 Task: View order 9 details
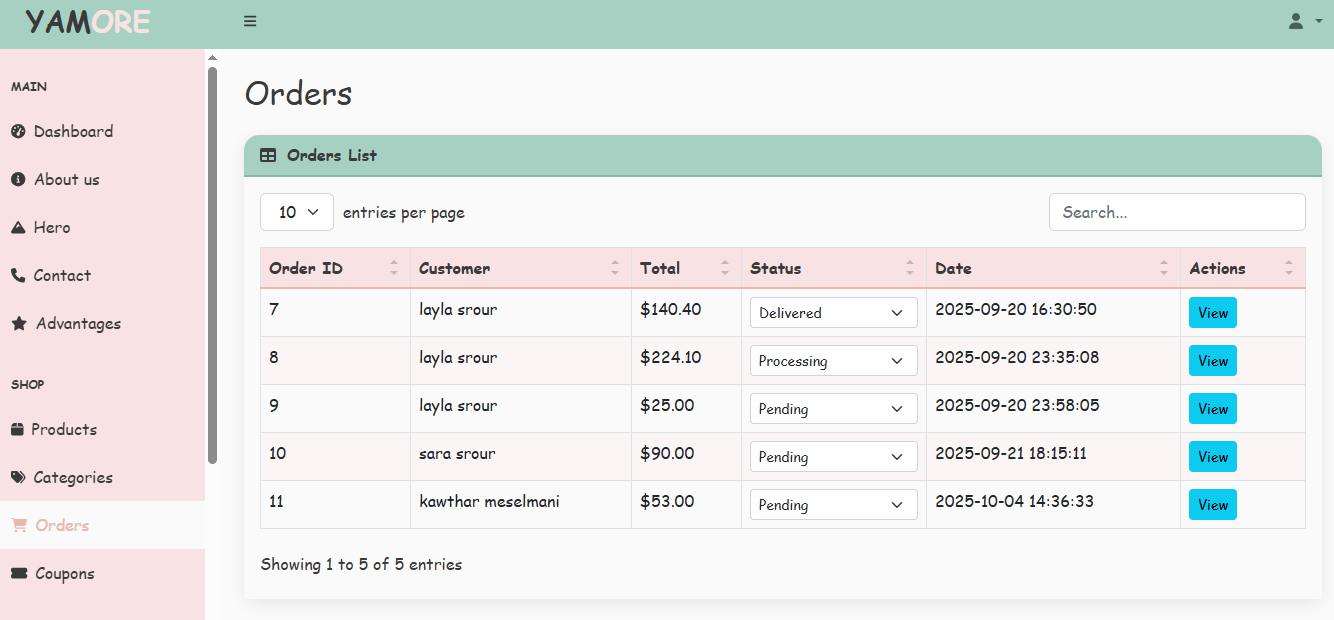1212,409
